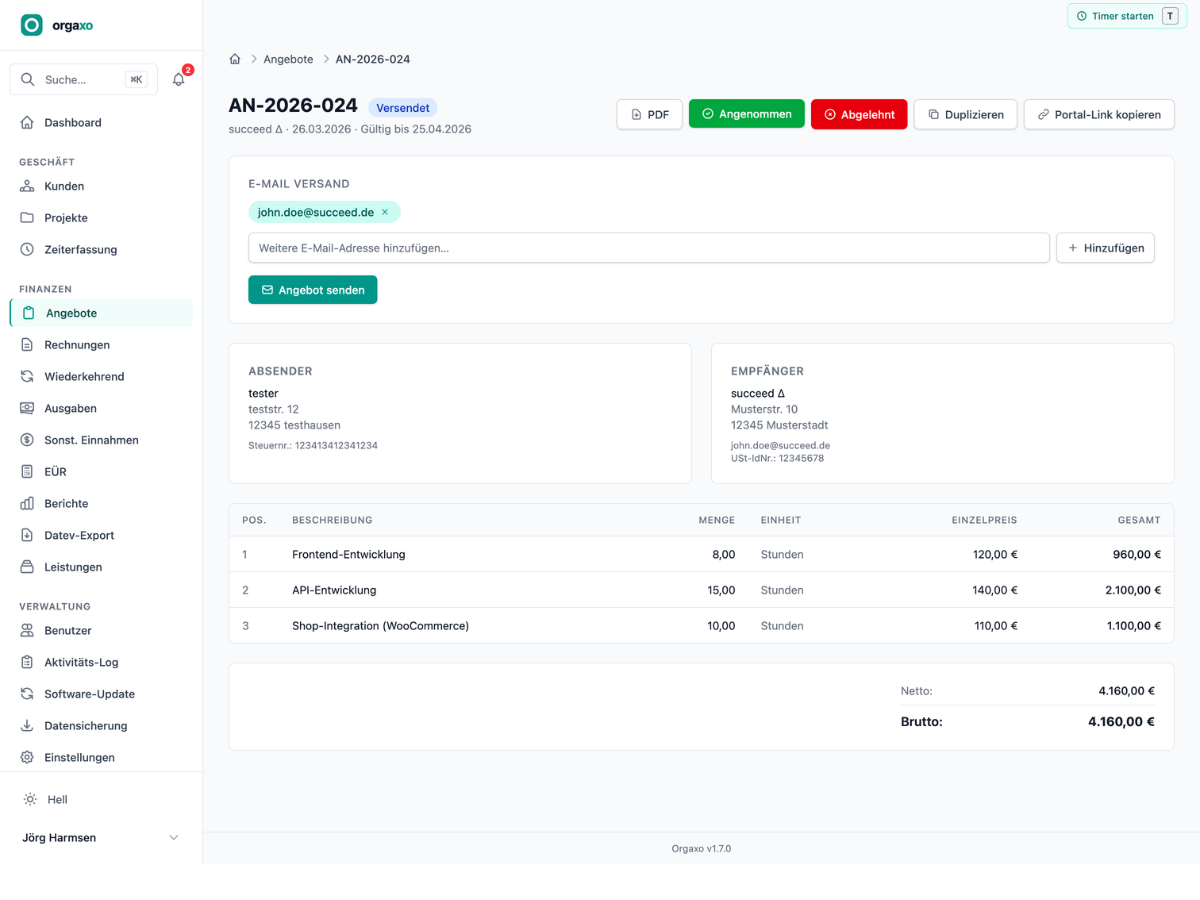
Task: Click the breadcrumb home icon
Action: 235,59
